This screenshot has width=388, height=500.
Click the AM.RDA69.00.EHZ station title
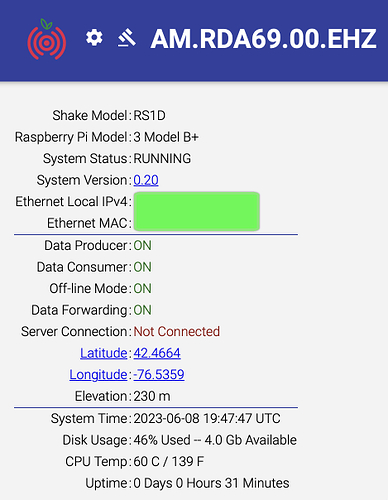[x=263, y=39]
